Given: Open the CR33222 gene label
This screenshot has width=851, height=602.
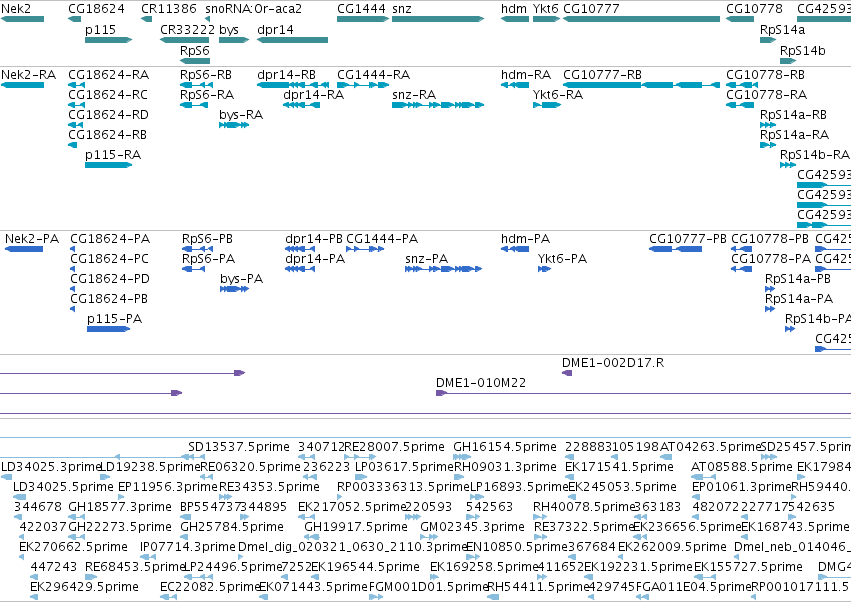Looking at the screenshot, I should 188,29.
